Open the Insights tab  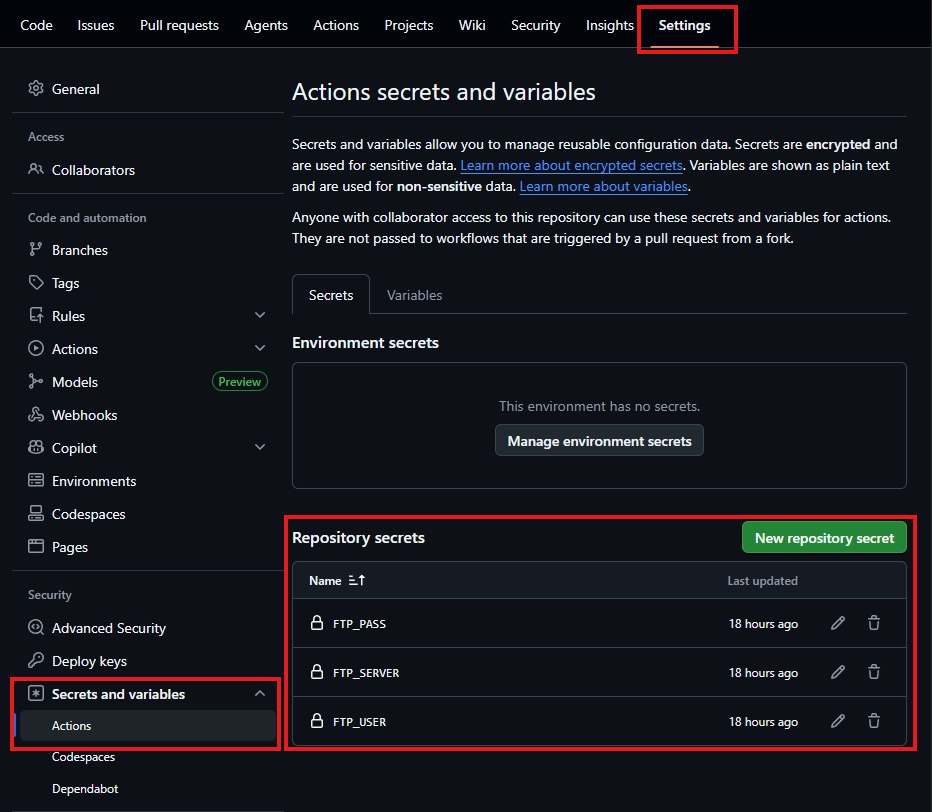tap(609, 25)
